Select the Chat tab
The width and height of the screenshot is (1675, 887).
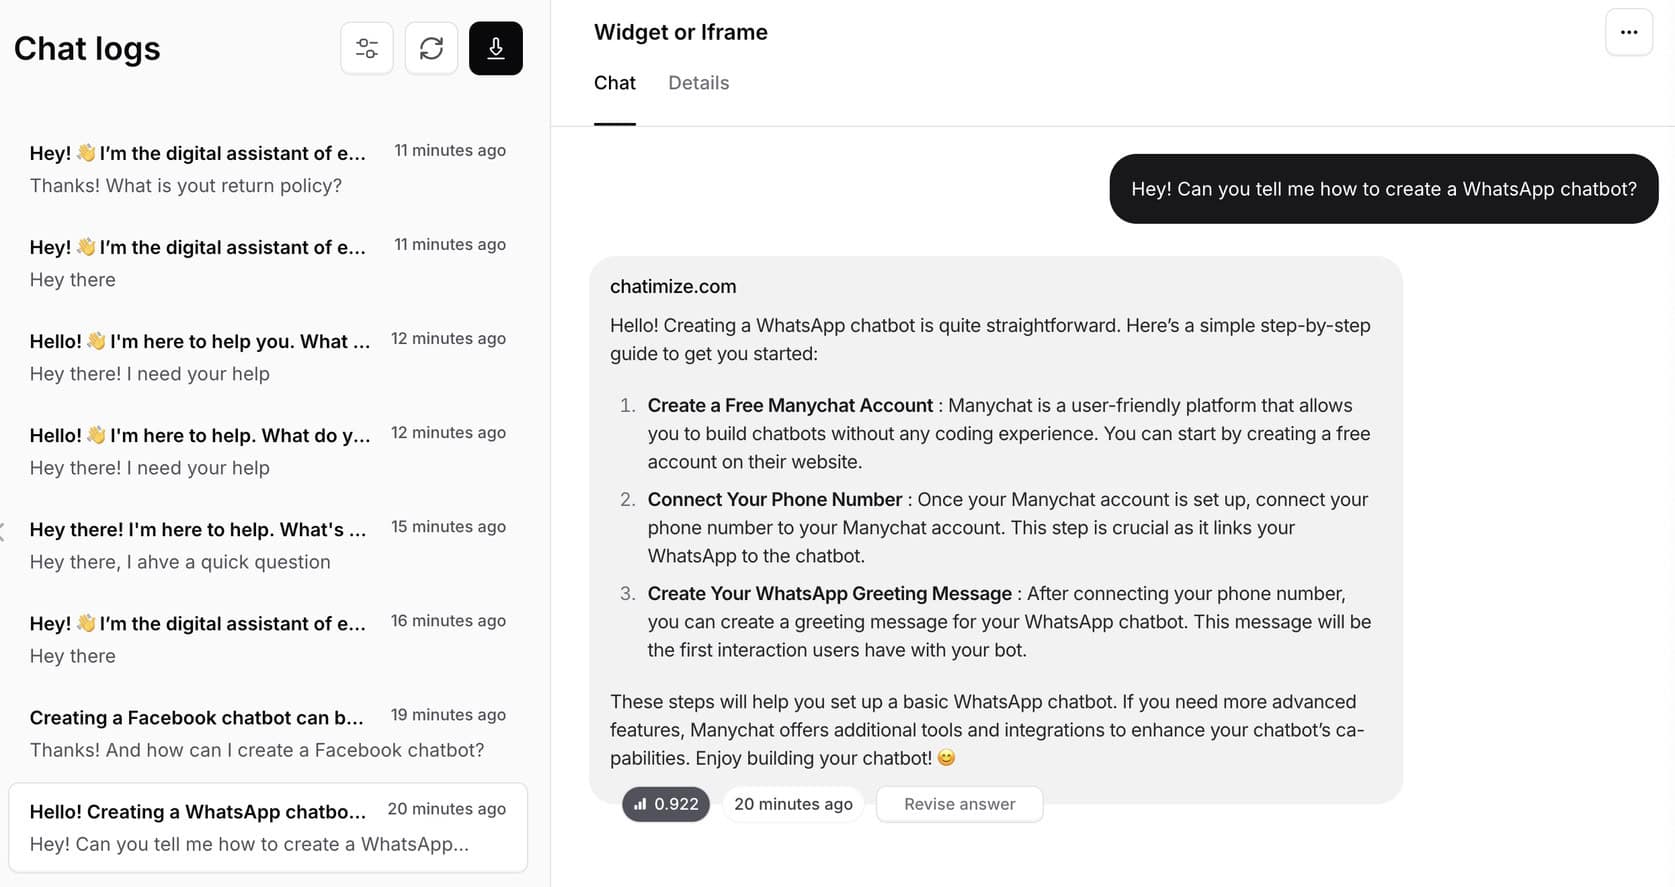(614, 83)
